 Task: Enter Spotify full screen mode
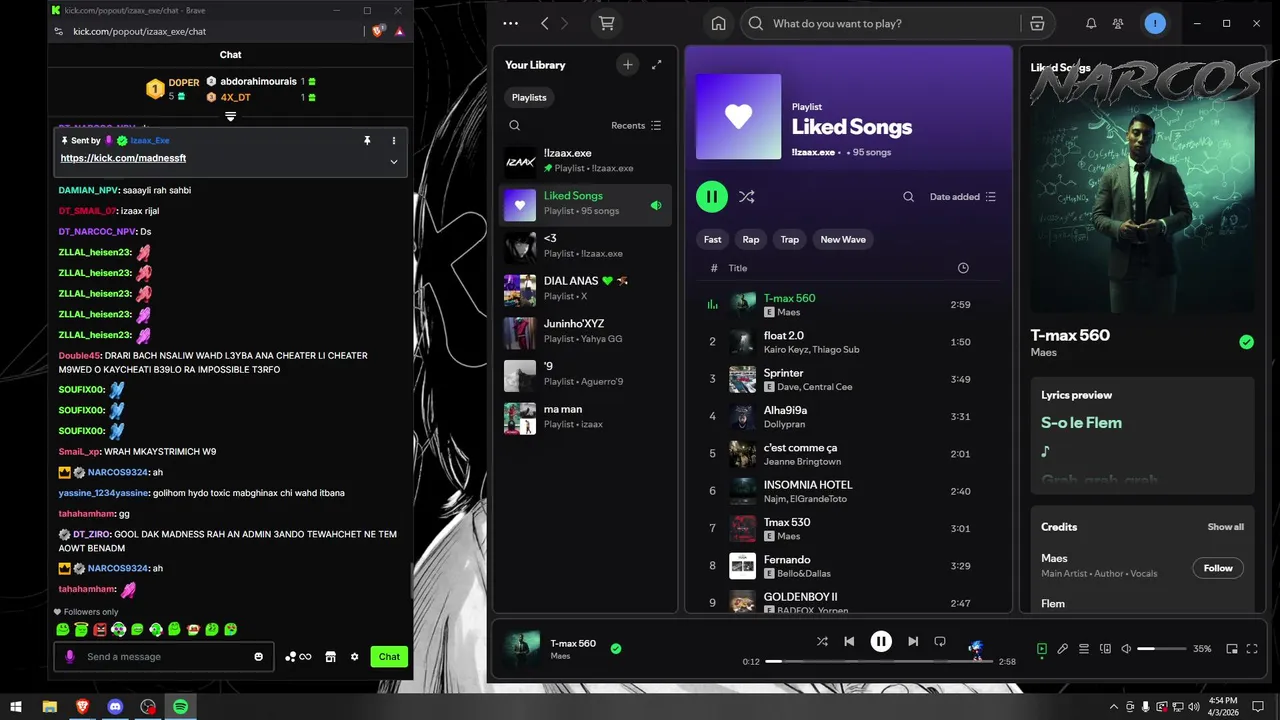(1252, 649)
